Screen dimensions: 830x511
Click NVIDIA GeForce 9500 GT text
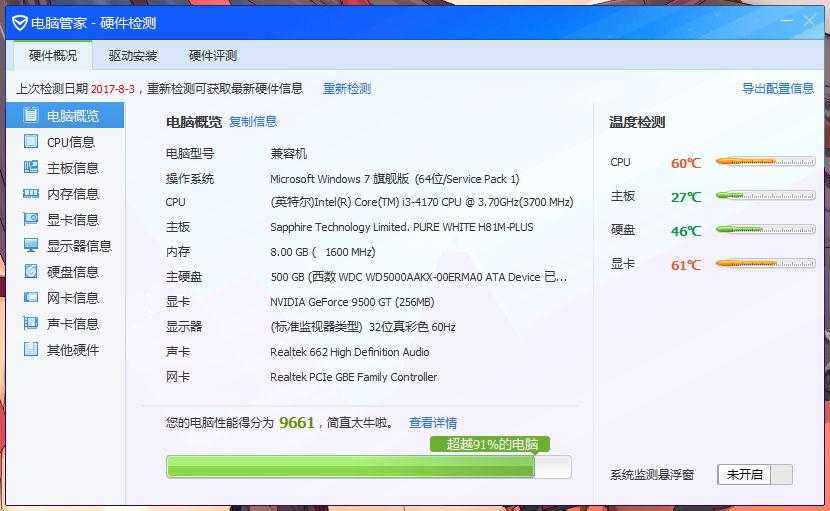coord(352,302)
